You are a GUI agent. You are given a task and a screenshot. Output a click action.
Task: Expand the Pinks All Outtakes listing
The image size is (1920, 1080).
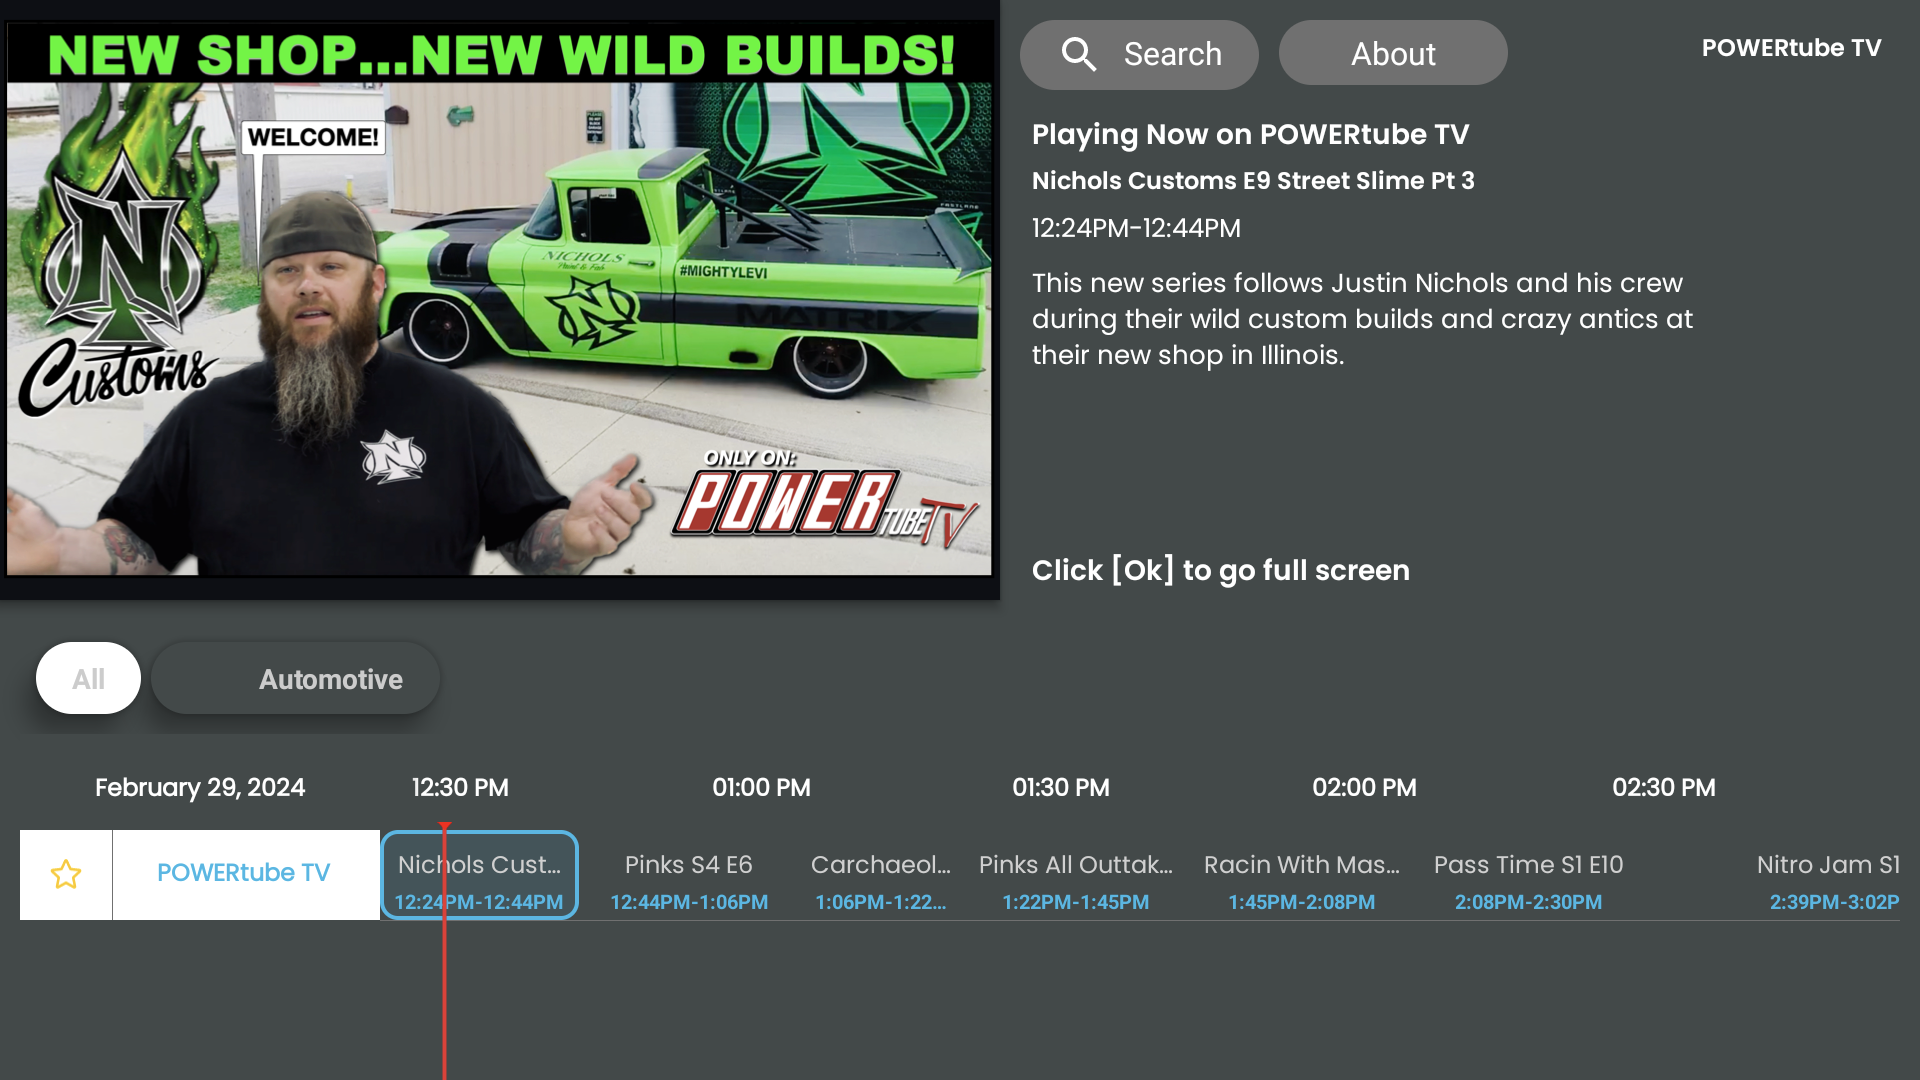tap(1076, 874)
